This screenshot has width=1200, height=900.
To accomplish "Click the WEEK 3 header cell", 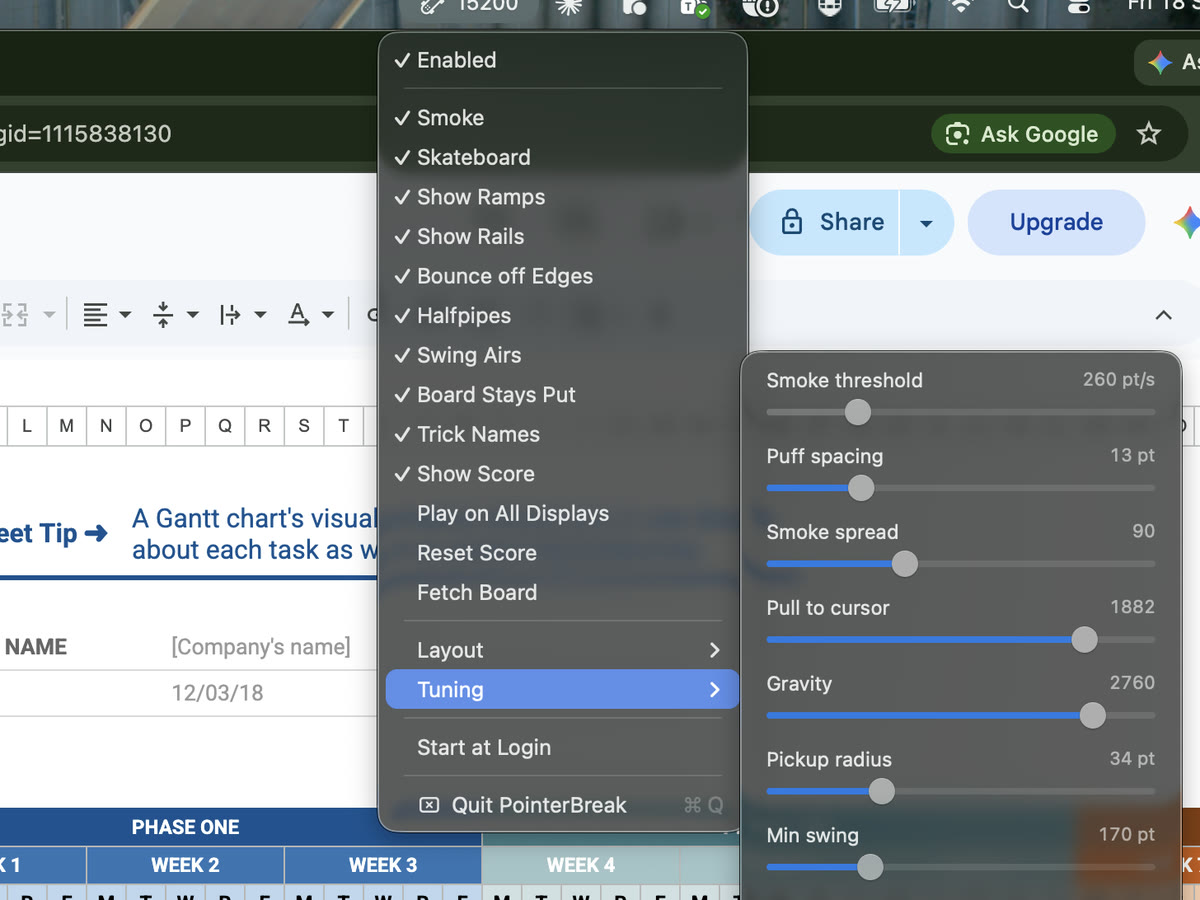I will pyautogui.click(x=383, y=865).
